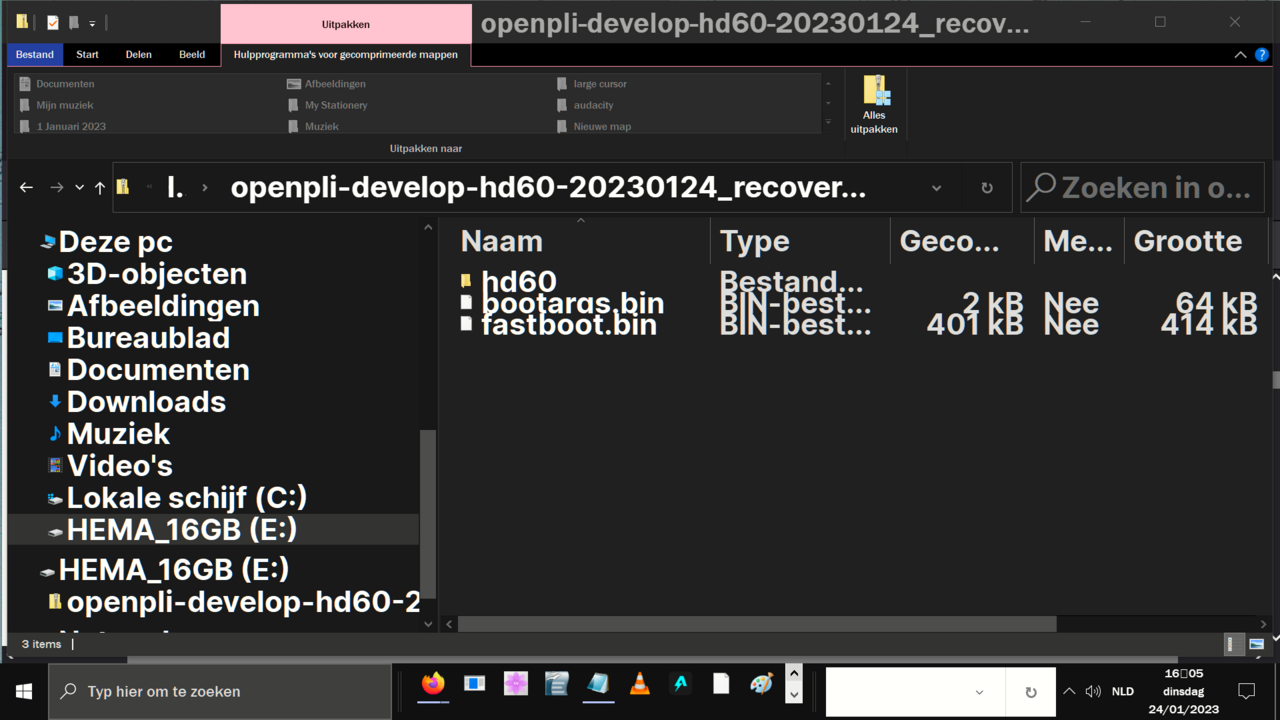This screenshot has width=1280, height=720.
Task: Open the address bar history dropdown
Action: point(936,187)
